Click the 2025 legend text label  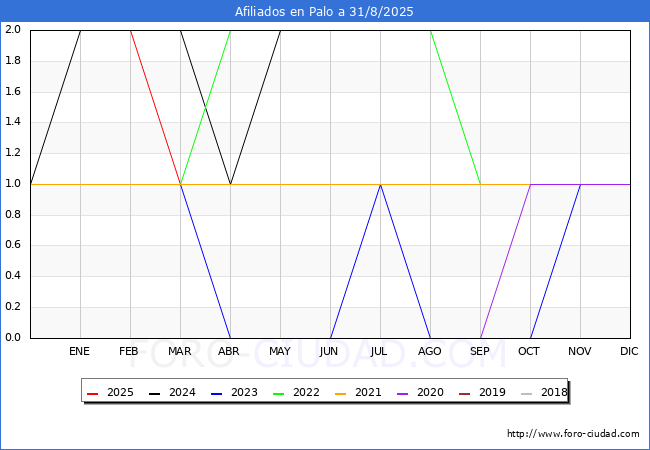click(x=120, y=392)
